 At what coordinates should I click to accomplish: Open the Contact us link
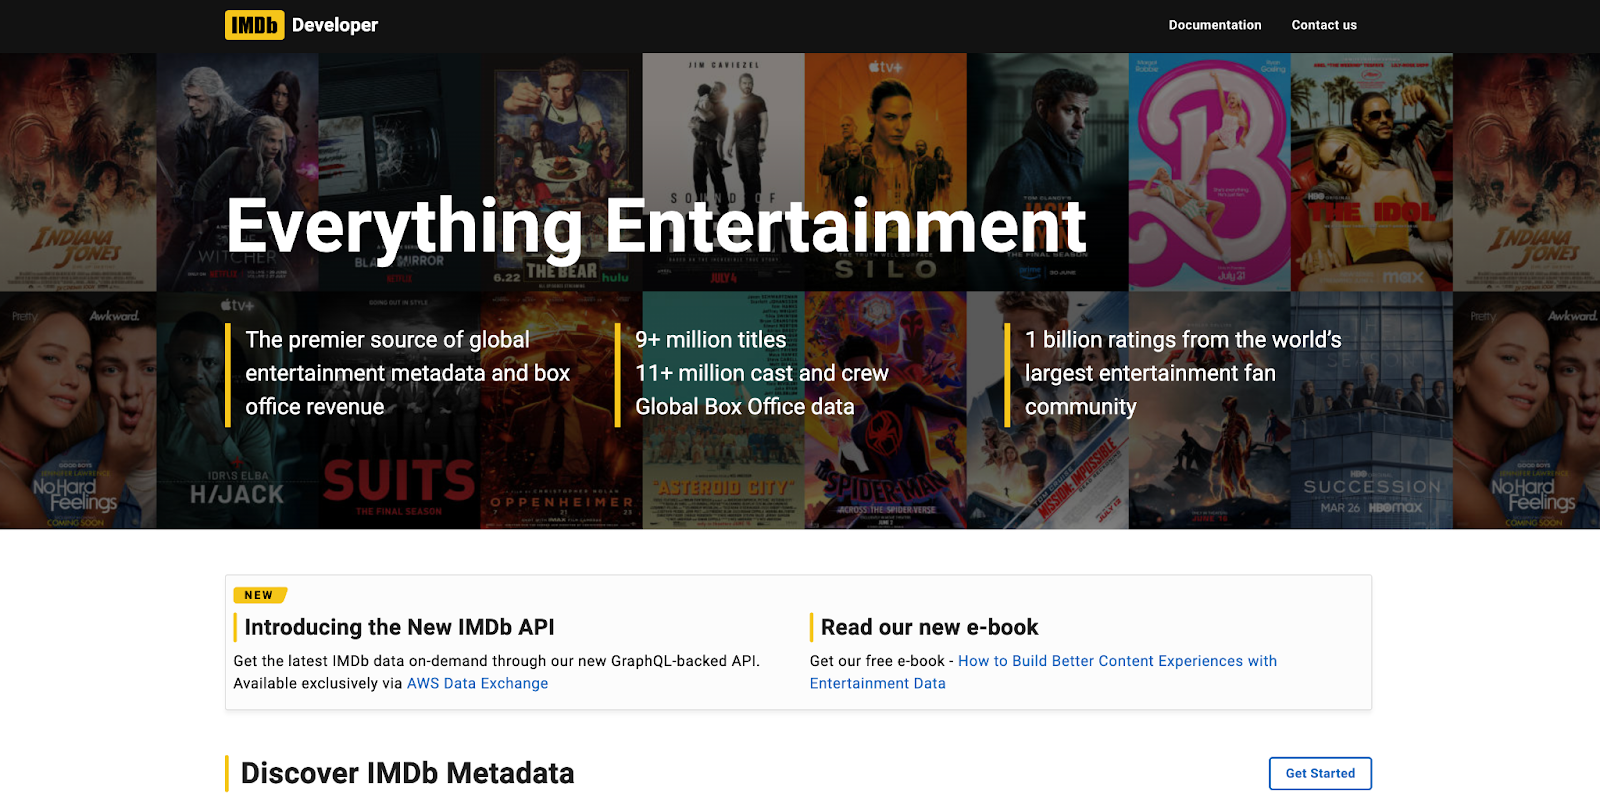click(x=1323, y=25)
